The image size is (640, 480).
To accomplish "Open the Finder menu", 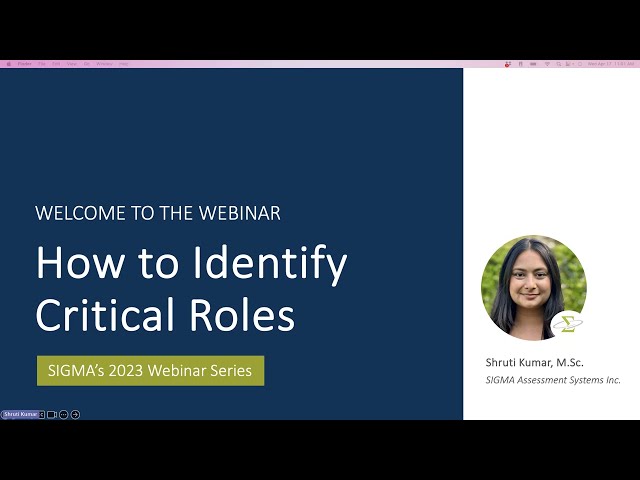I will click(x=24, y=64).
